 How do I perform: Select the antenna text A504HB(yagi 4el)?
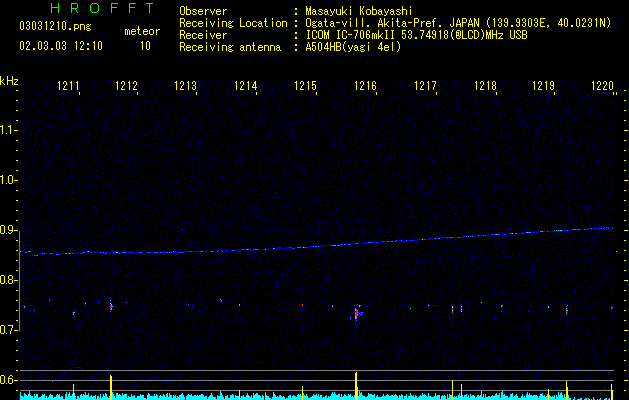click(x=353, y=47)
